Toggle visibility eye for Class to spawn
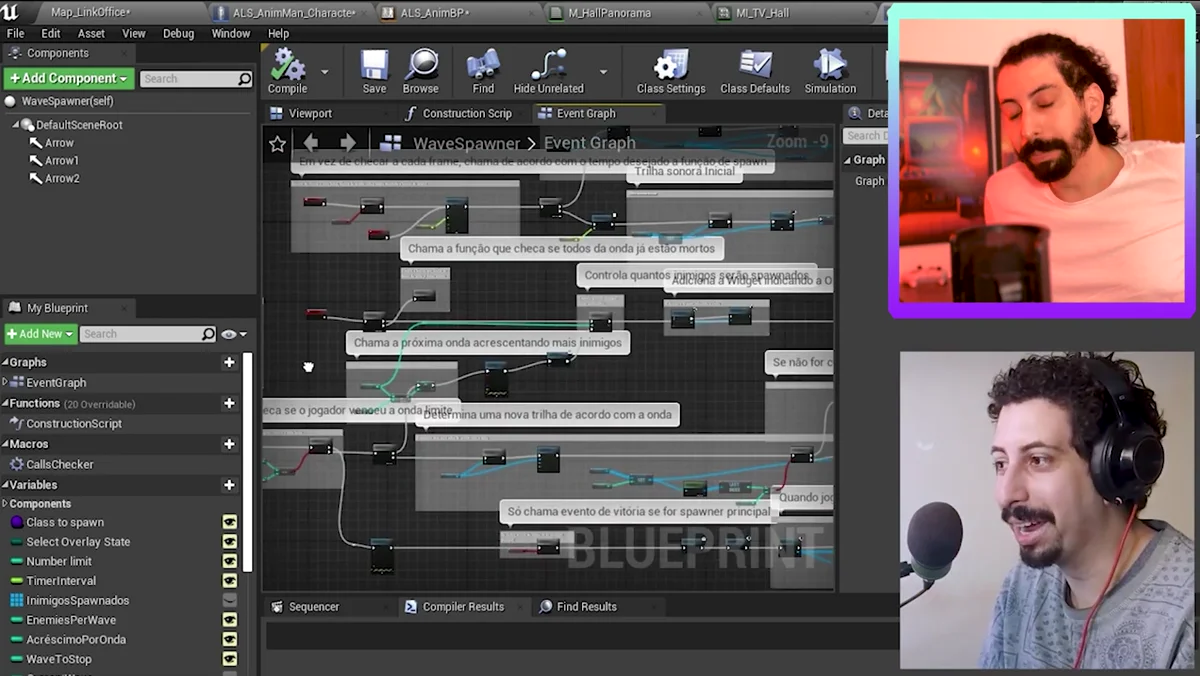The height and width of the screenshot is (676, 1200). (x=229, y=522)
